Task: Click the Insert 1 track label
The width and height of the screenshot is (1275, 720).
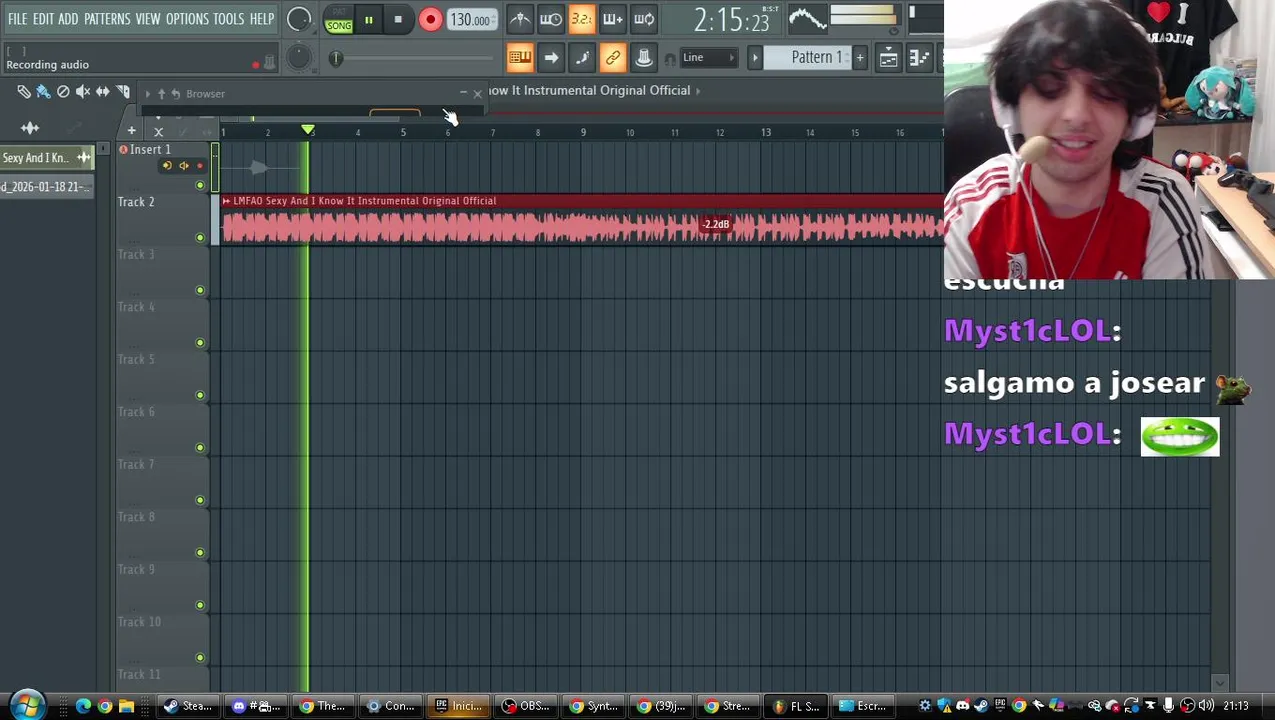Action: click(x=150, y=150)
